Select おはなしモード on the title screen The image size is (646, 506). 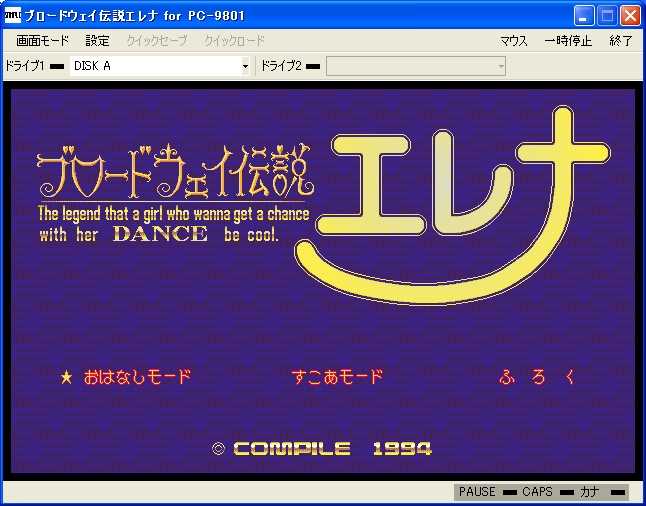(x=137, y=377)
